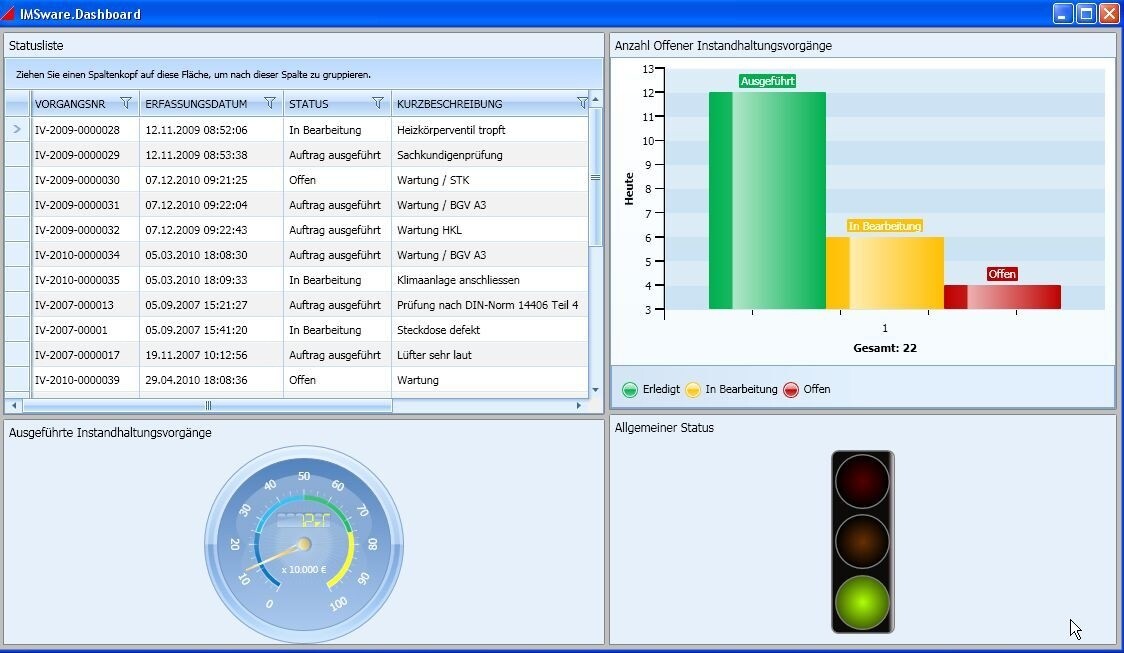Click the IMSware red logo icon in title bar
Viewport: 1124px width, 653px height.
(x=8, y=14)
